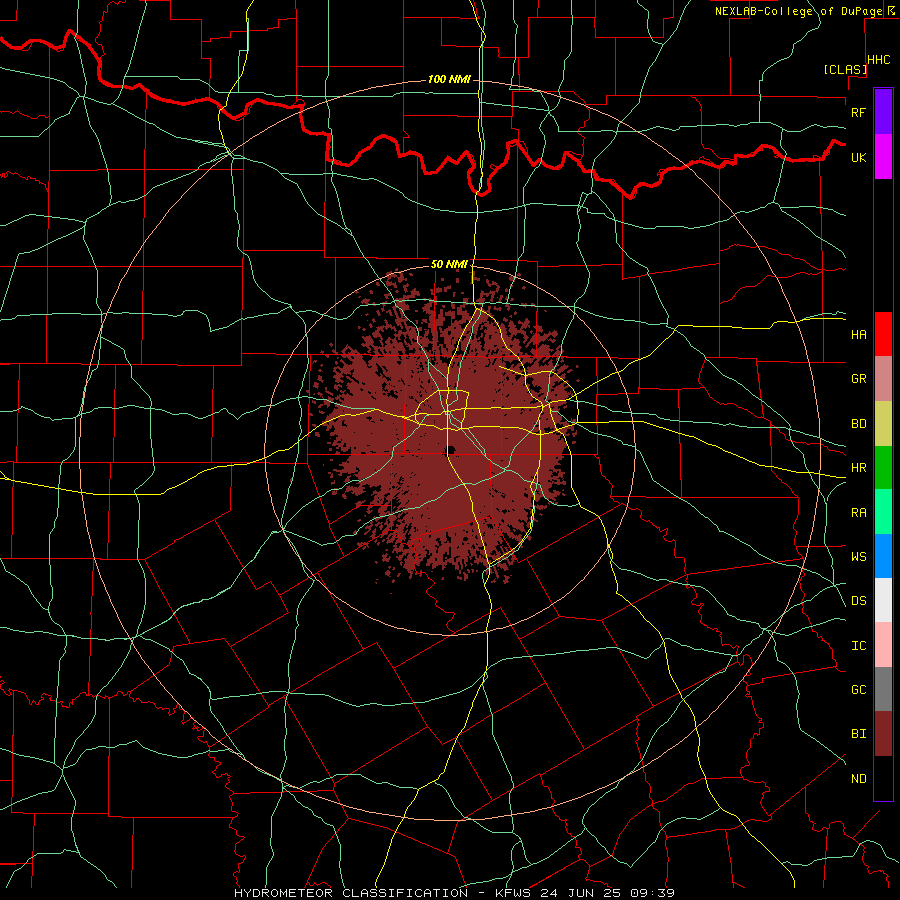
Task: Click the GR legend label
Action: 858,379
